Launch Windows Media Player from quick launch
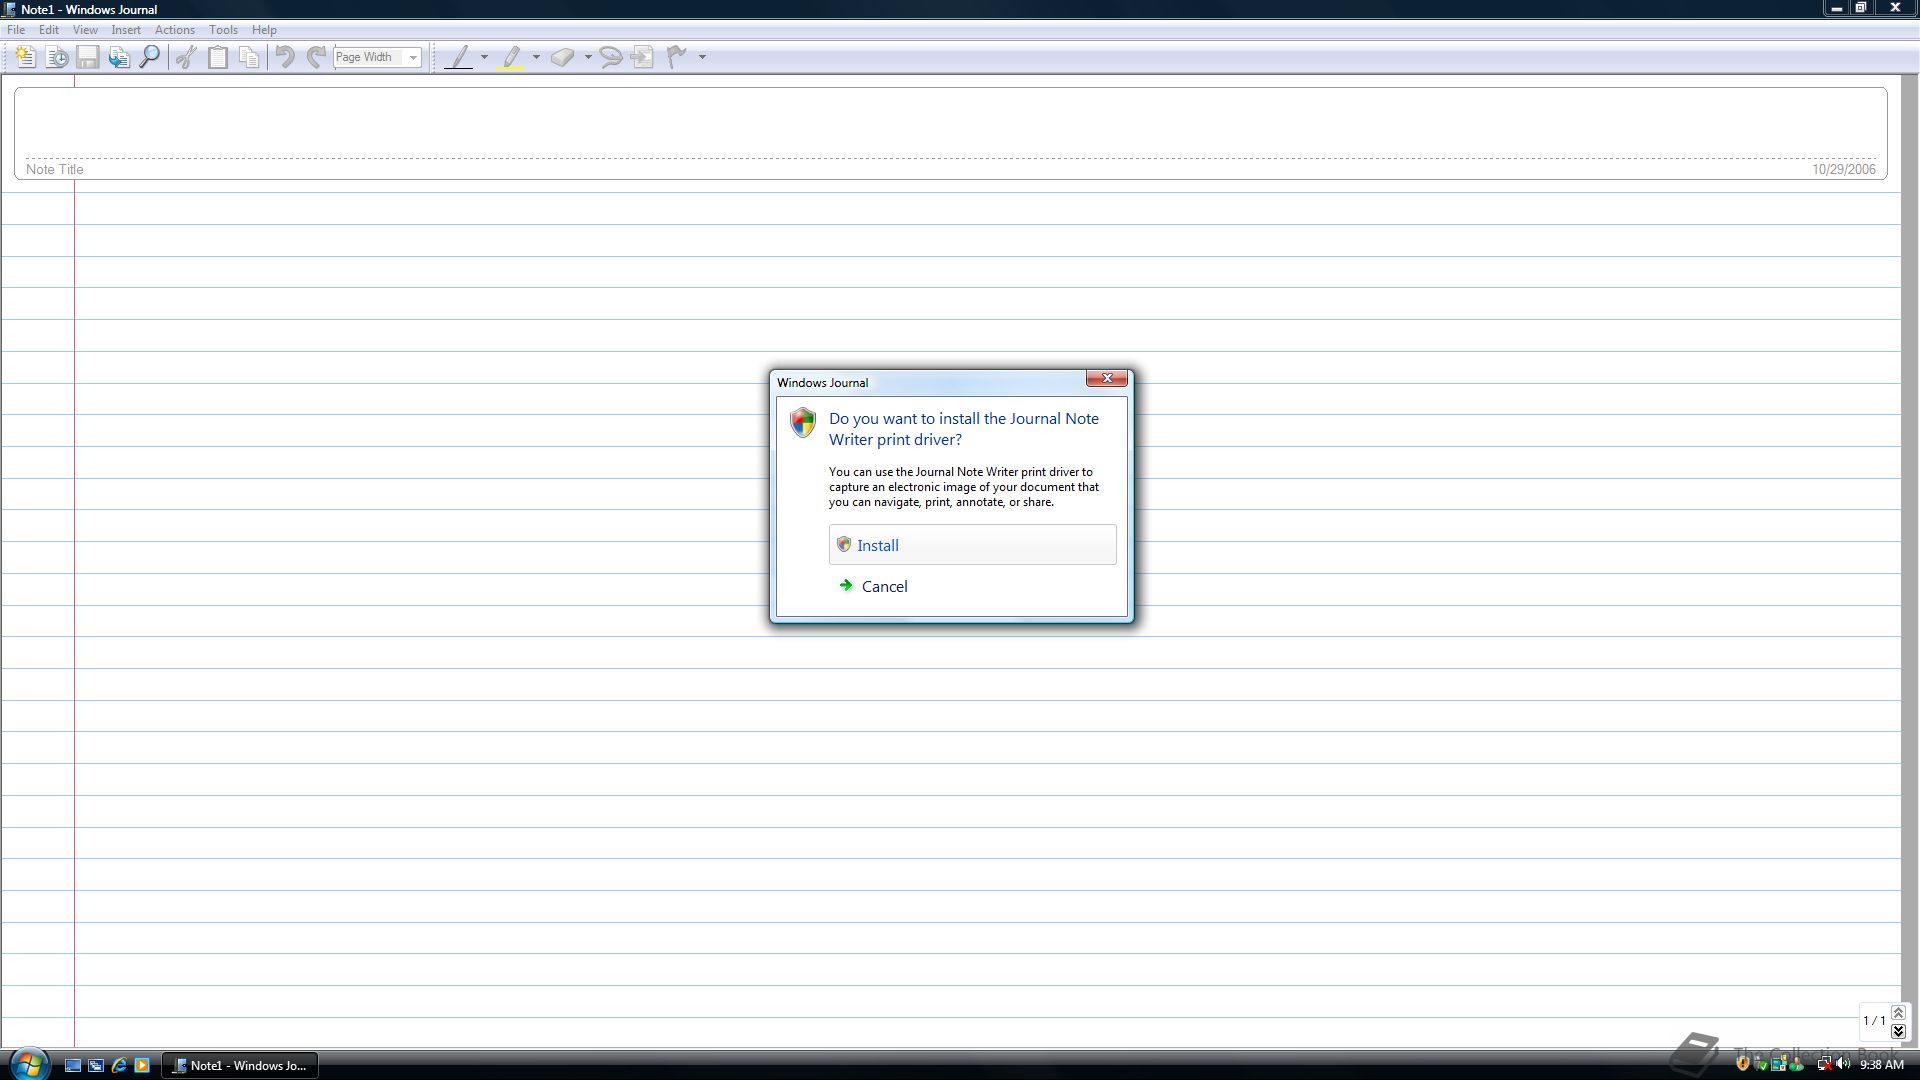 [142, 1065]
